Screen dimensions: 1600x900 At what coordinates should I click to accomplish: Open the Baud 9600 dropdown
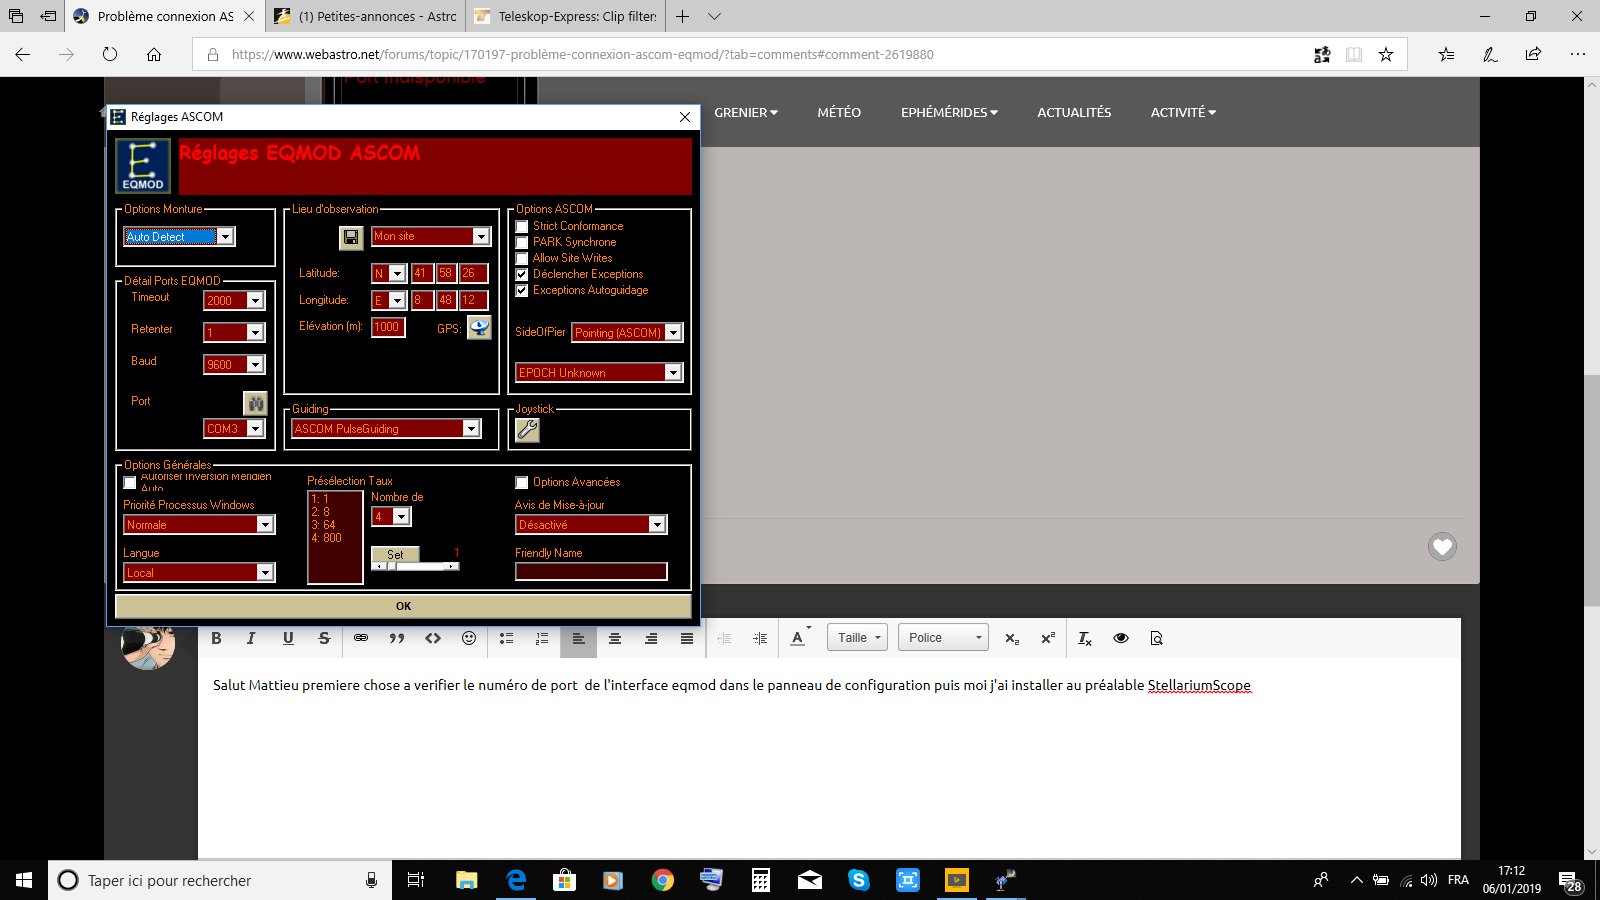(255, 365)
